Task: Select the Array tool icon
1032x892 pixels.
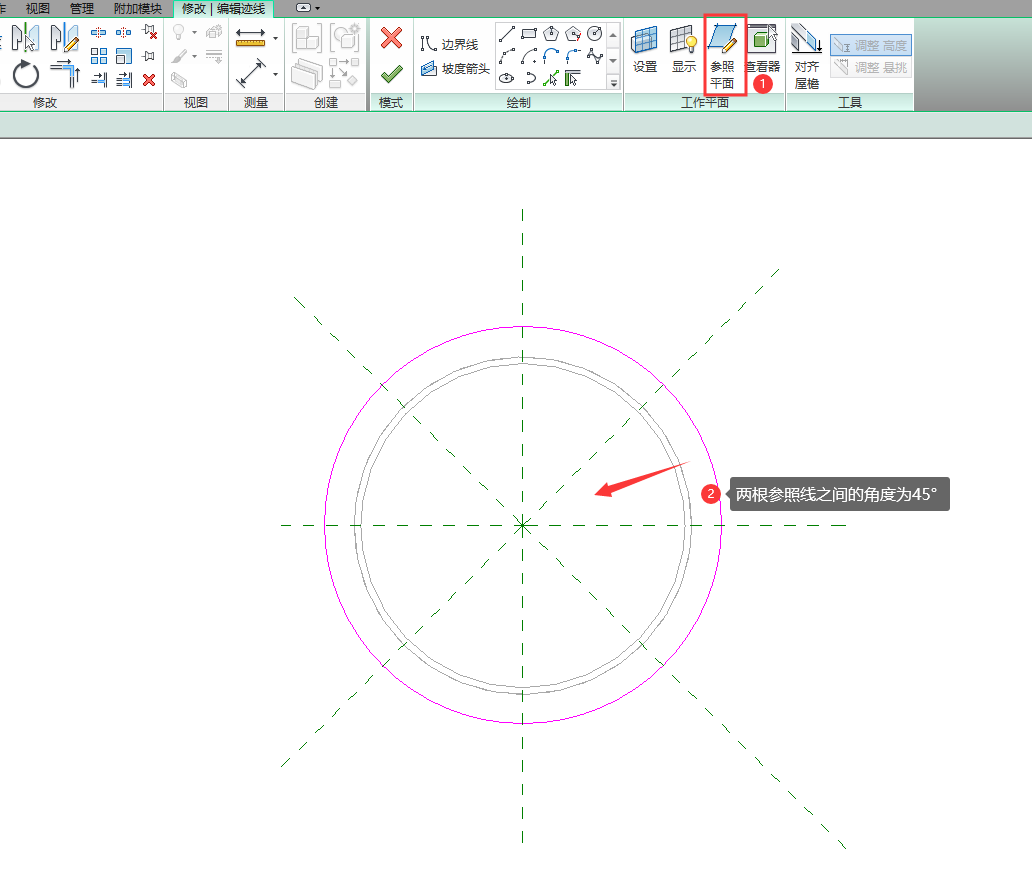Action: [99, 56]
